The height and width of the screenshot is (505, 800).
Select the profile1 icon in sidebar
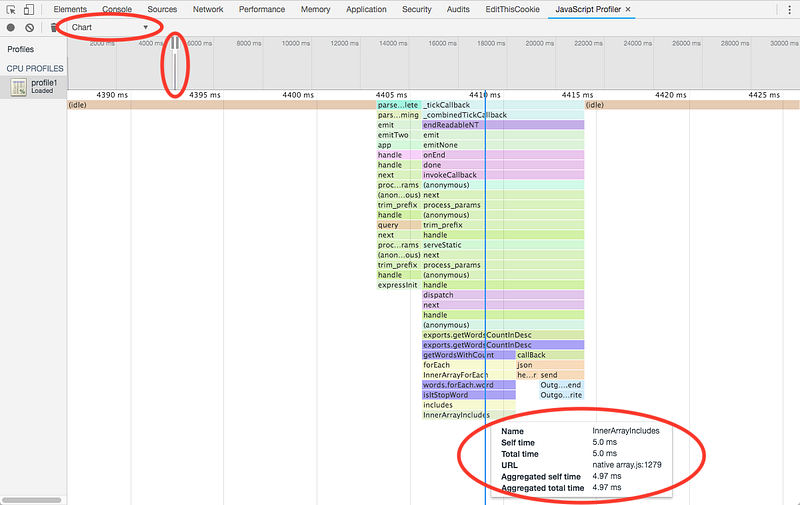19,87
